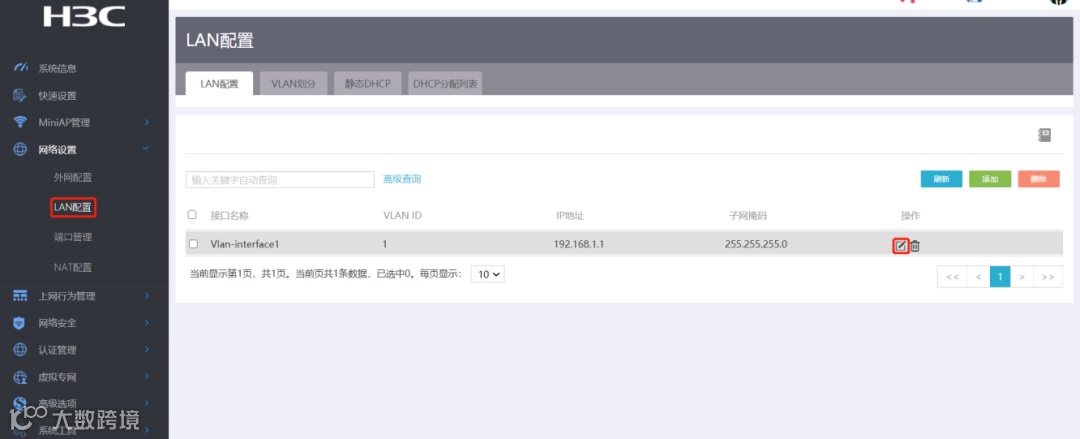Go to previous page with < button
Screen dimensions: 1080x439
[978, 276]
